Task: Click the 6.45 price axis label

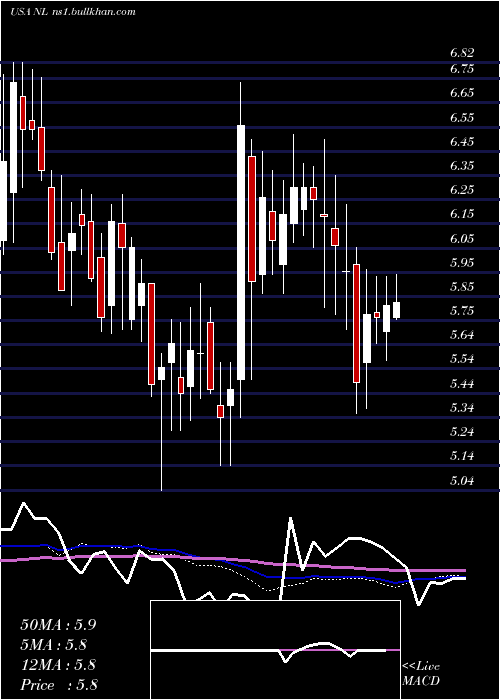Action: [462, 142]
